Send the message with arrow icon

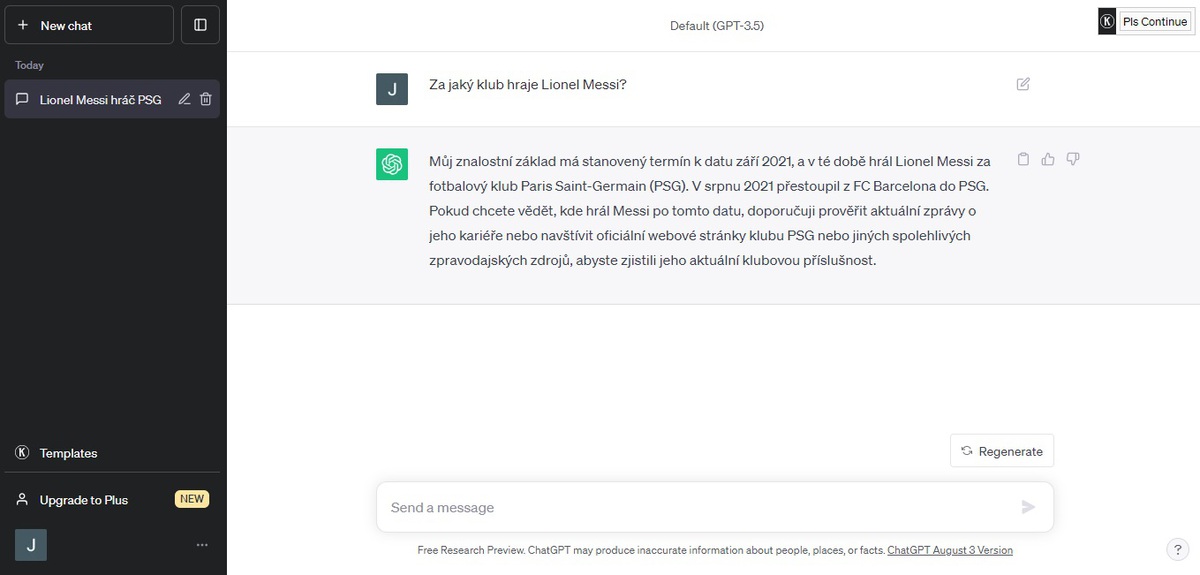(1028, 507)
